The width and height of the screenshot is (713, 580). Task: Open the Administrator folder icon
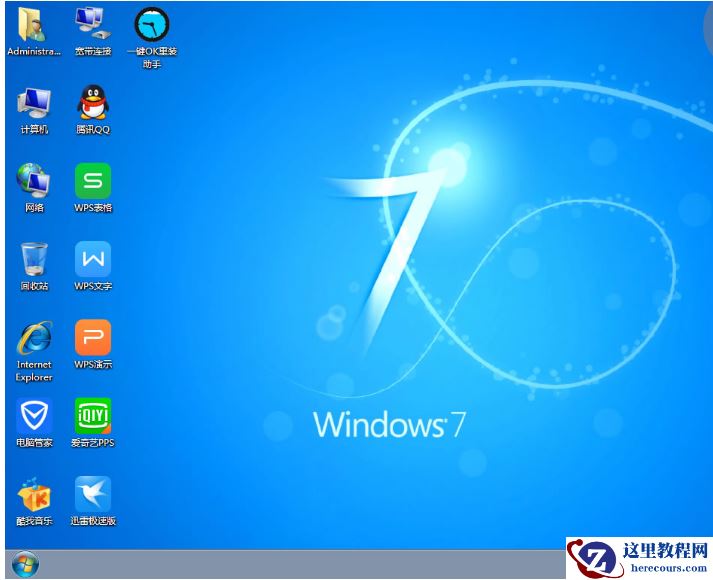[31, 24]
